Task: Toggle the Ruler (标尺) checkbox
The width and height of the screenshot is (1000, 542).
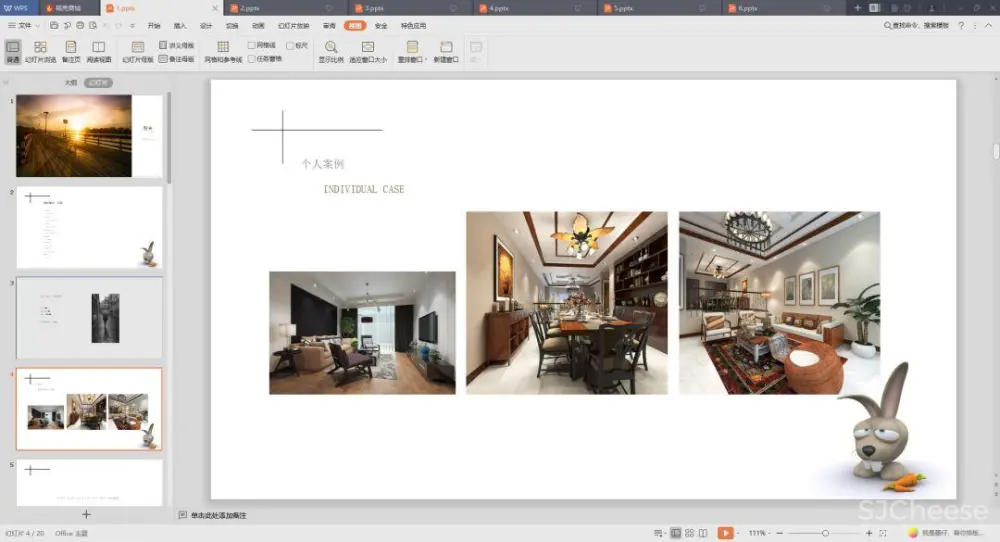Action: (290, 46)
